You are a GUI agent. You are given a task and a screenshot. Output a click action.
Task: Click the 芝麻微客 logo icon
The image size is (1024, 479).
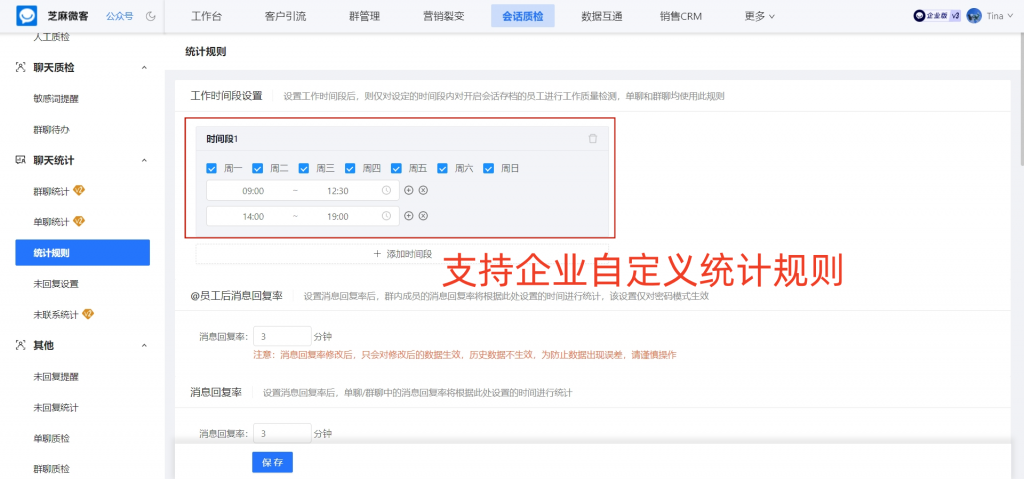click(26, 16)
